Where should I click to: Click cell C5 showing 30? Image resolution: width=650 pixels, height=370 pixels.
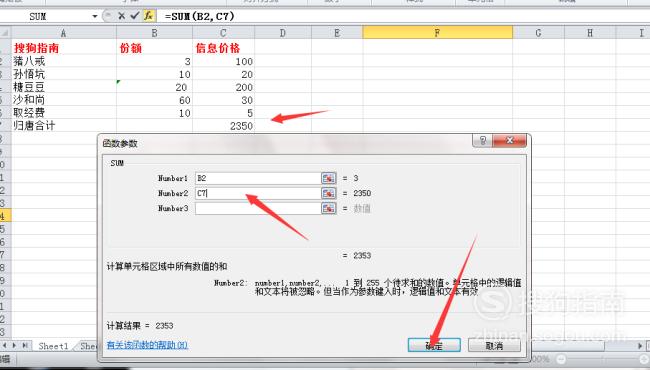223,100
